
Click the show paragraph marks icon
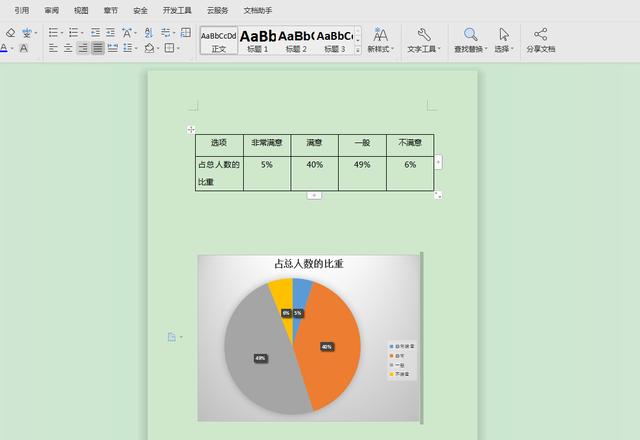coord(166,32)
